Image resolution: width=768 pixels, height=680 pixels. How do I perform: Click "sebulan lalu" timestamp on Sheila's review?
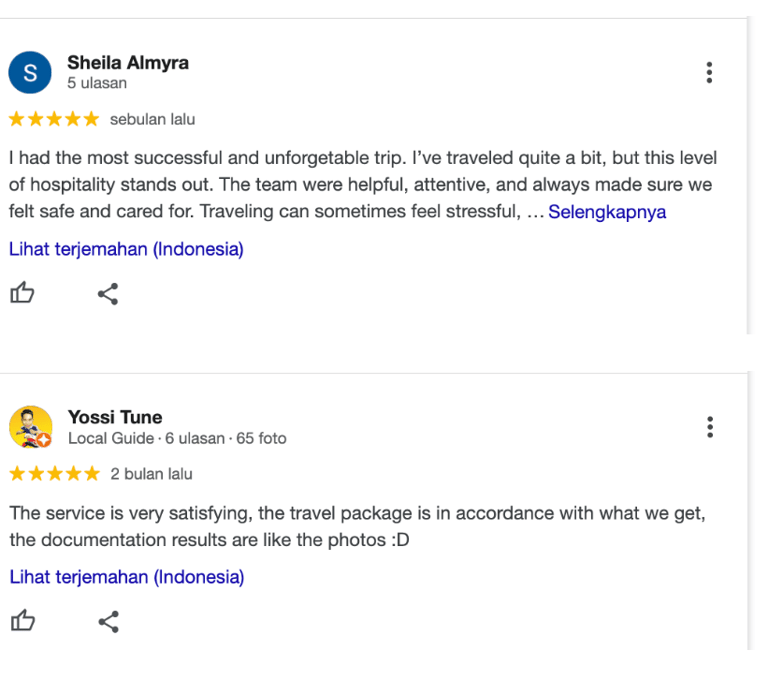tap(153, 120)
